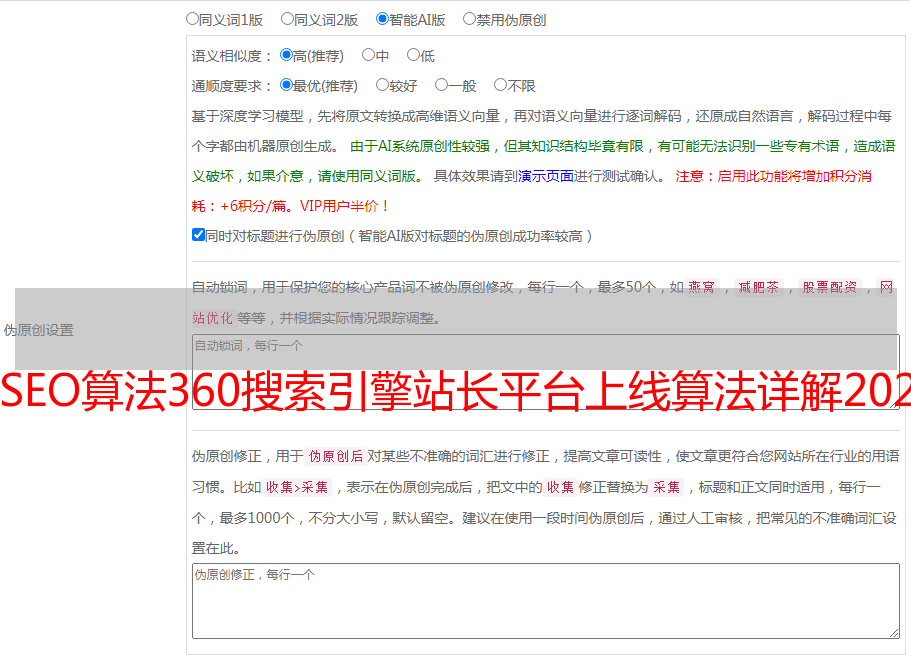911x658 pixels.
Task: Click the 燕窝 example keyword tag
Action: (x=701, y=287)
